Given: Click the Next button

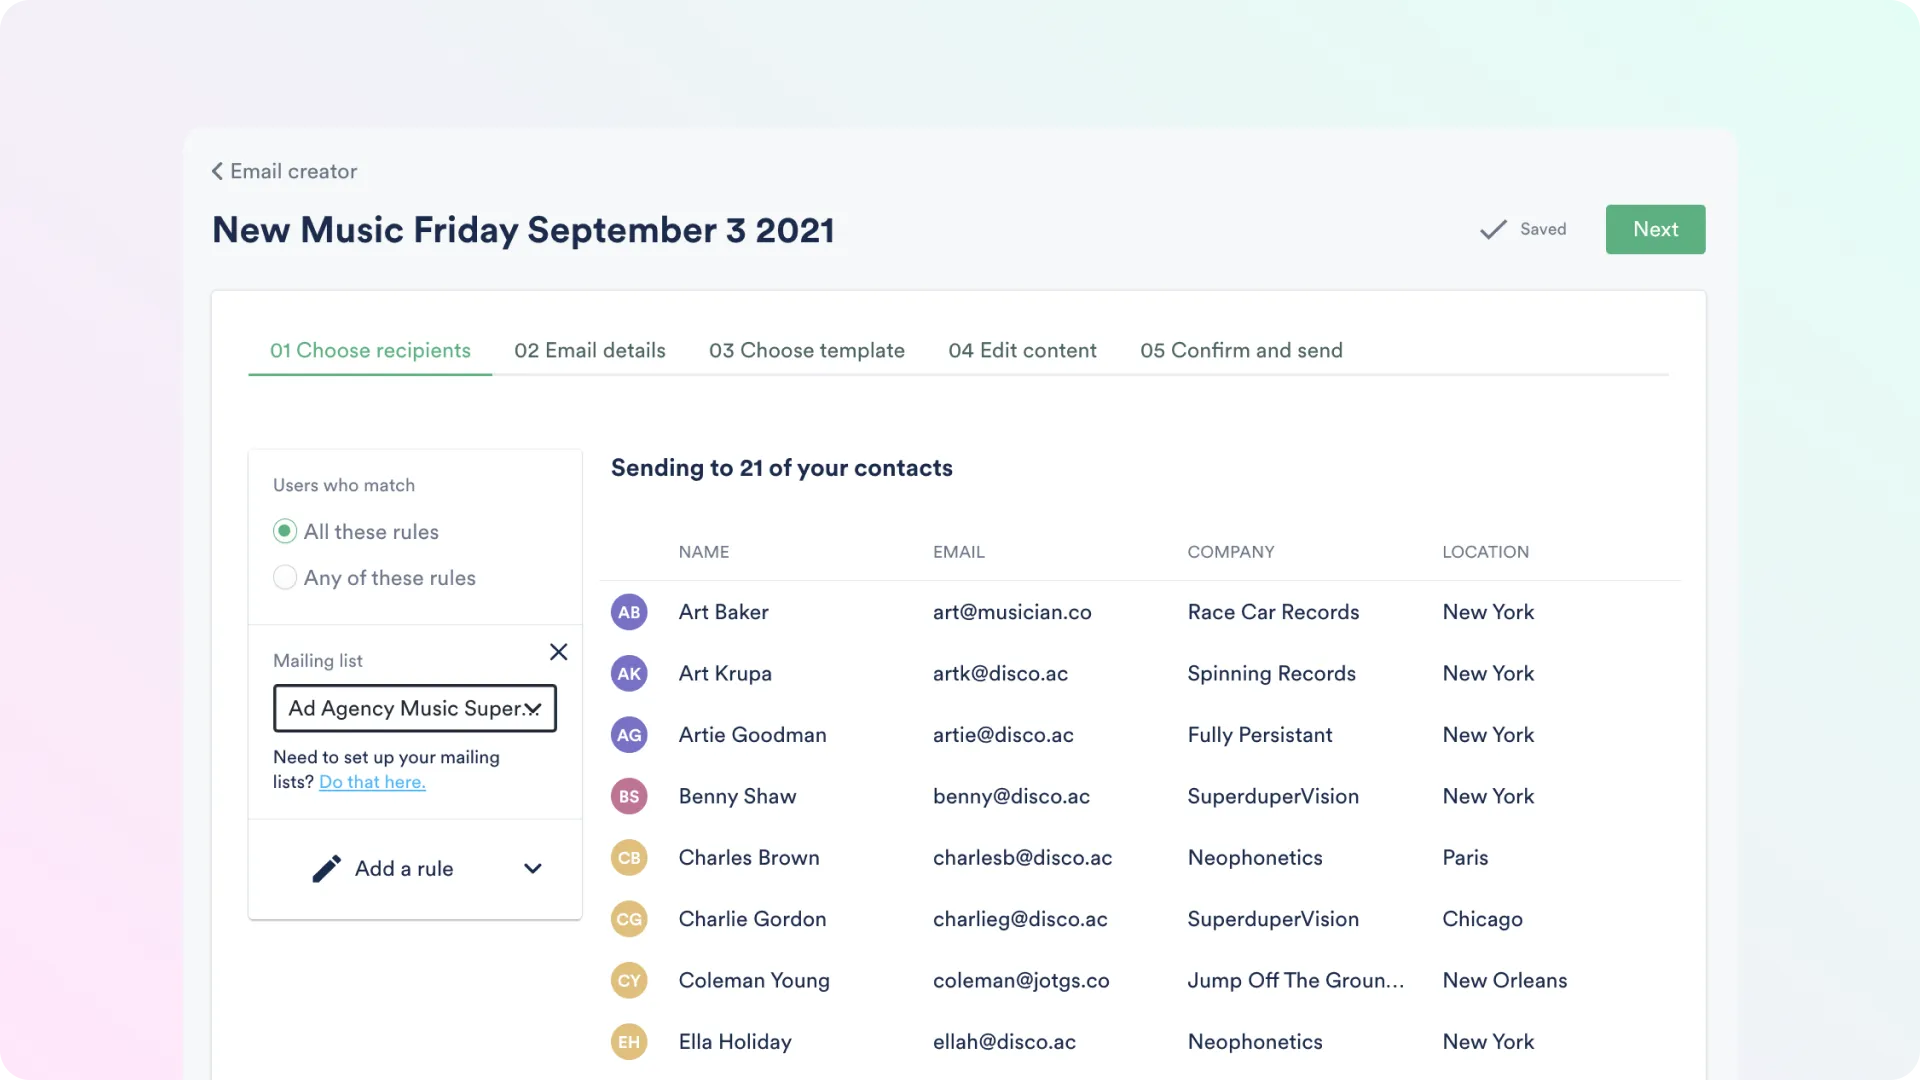Looking at the screenshot, I should point(1655,229).
